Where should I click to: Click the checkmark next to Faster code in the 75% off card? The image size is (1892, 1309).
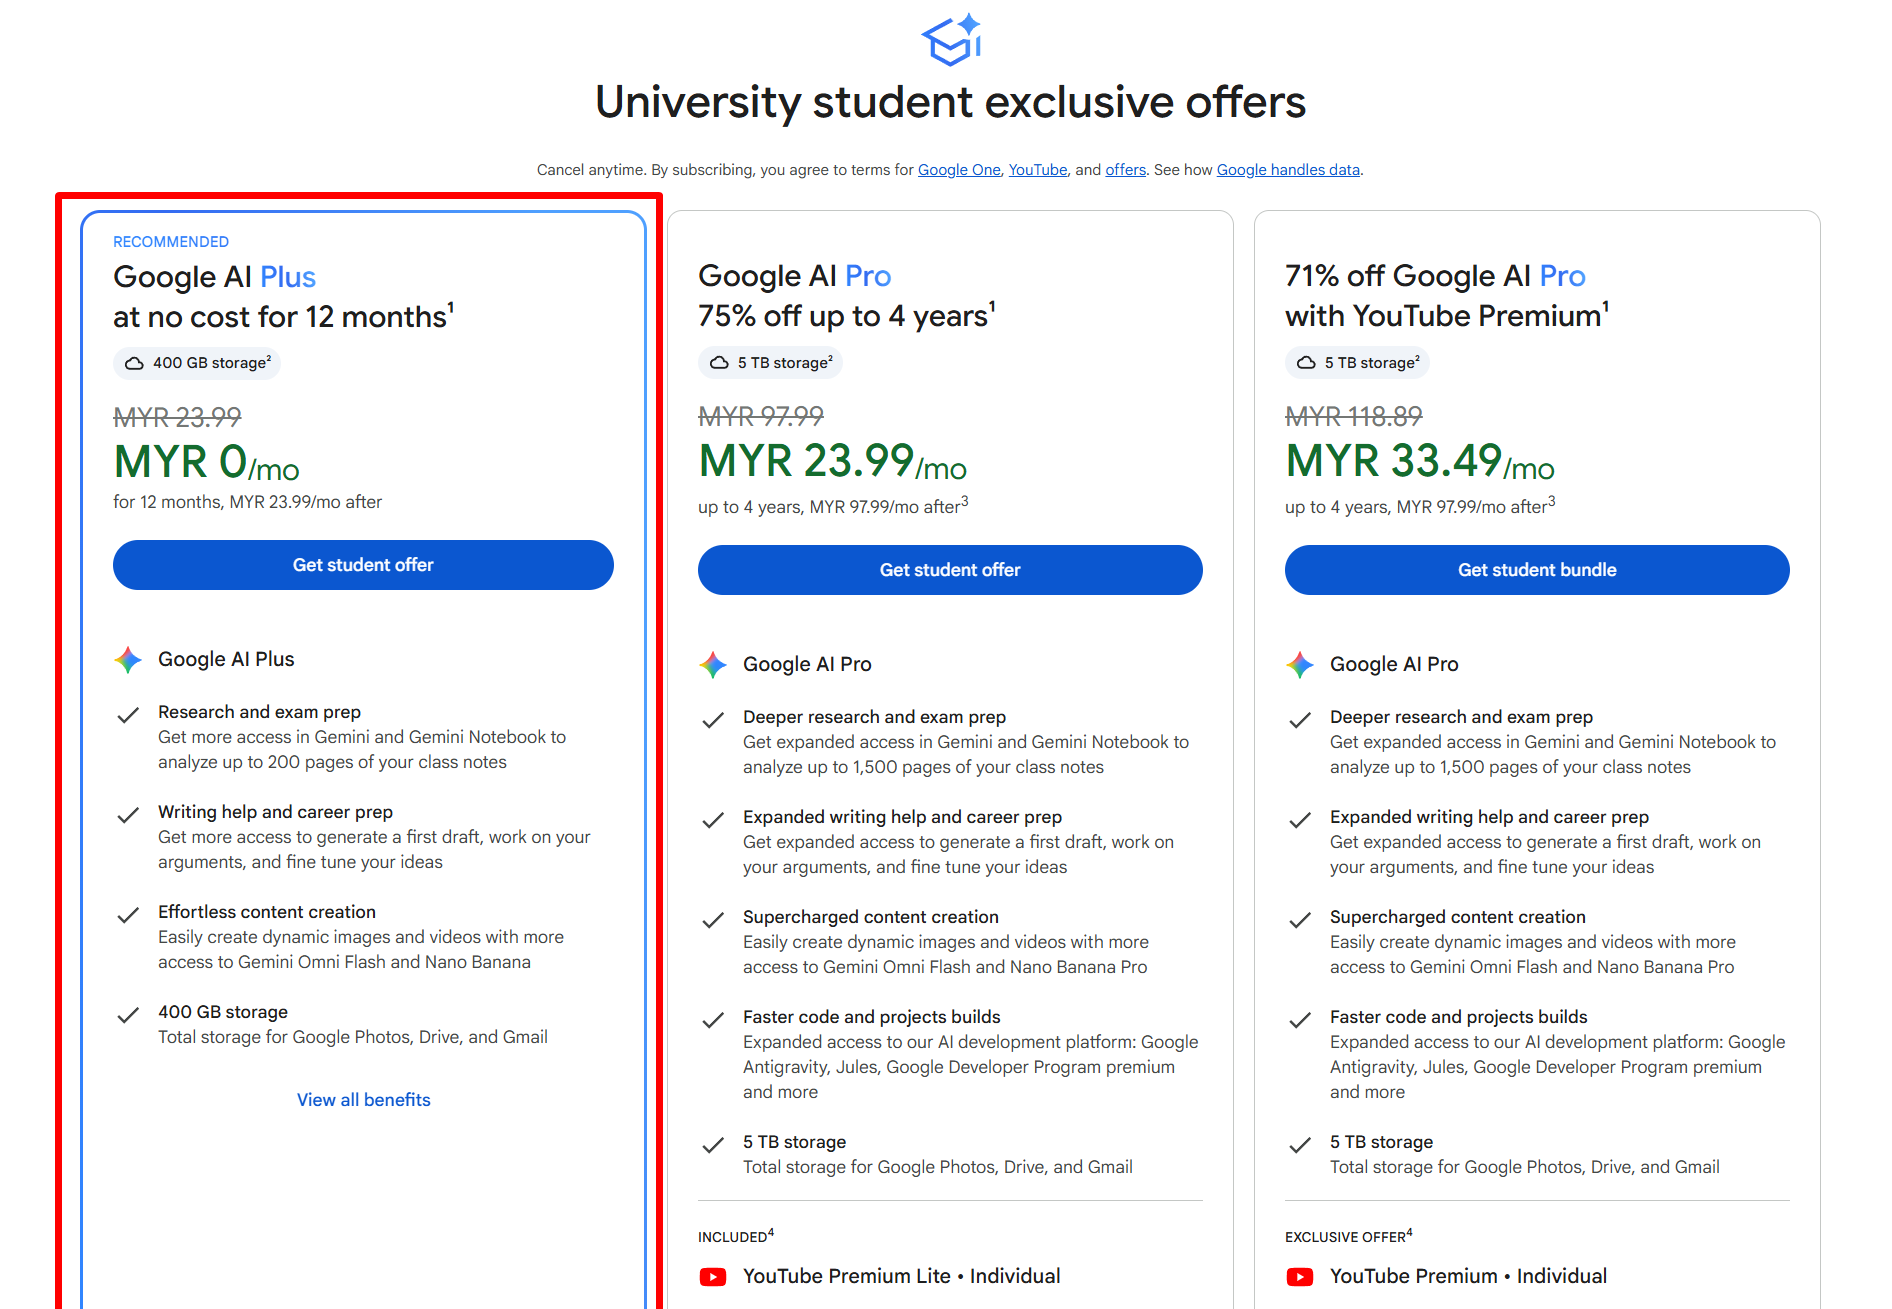coord(713,1020)
